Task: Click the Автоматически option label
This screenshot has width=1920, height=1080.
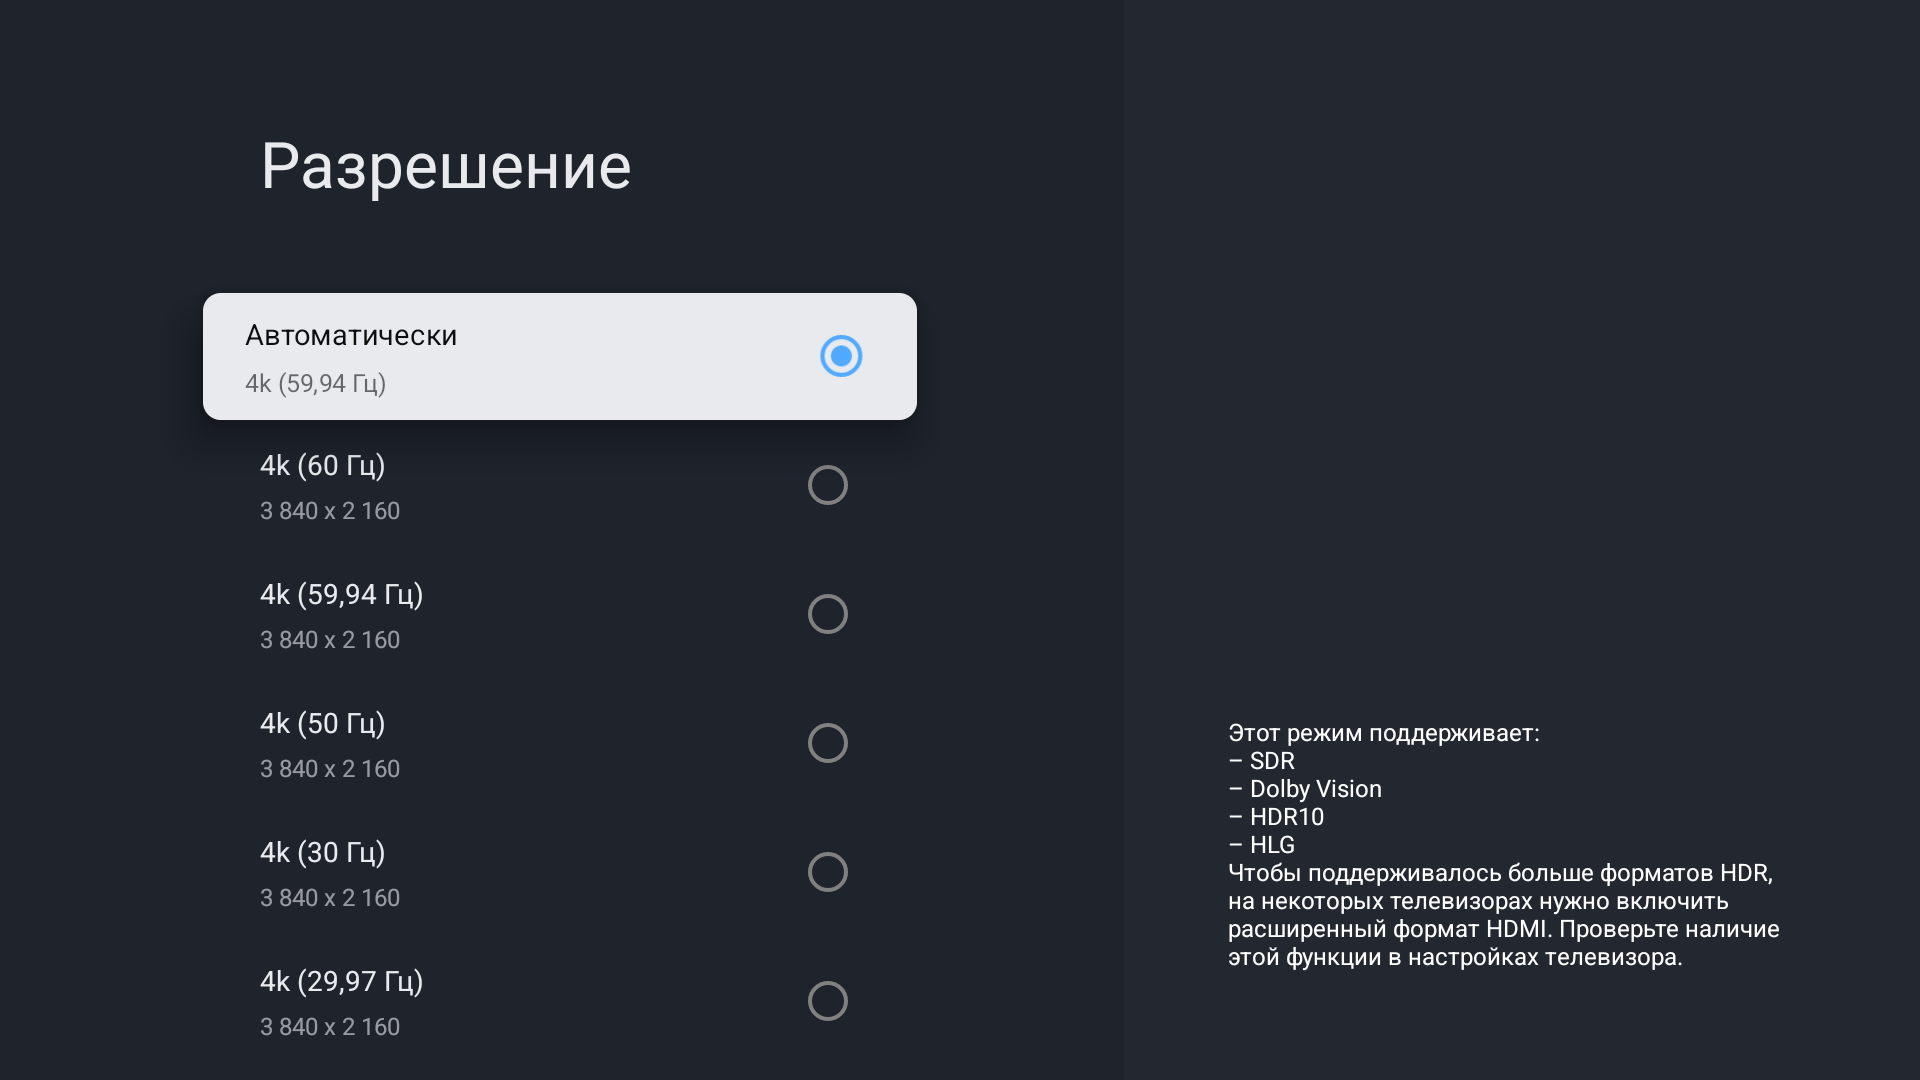Action: point(351,335)
